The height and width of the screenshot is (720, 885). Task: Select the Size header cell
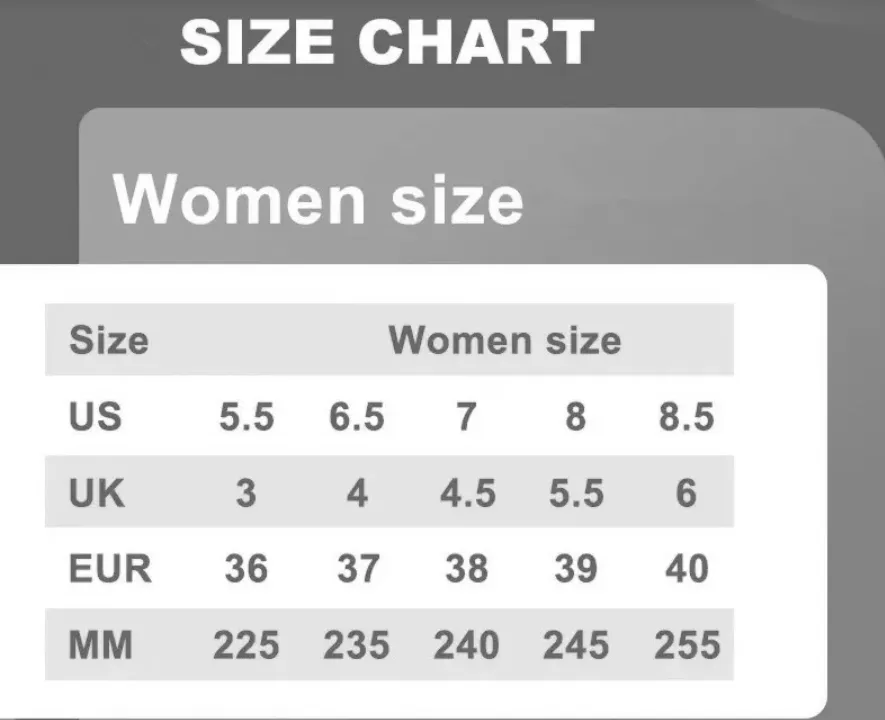click(x=108, y=340)
